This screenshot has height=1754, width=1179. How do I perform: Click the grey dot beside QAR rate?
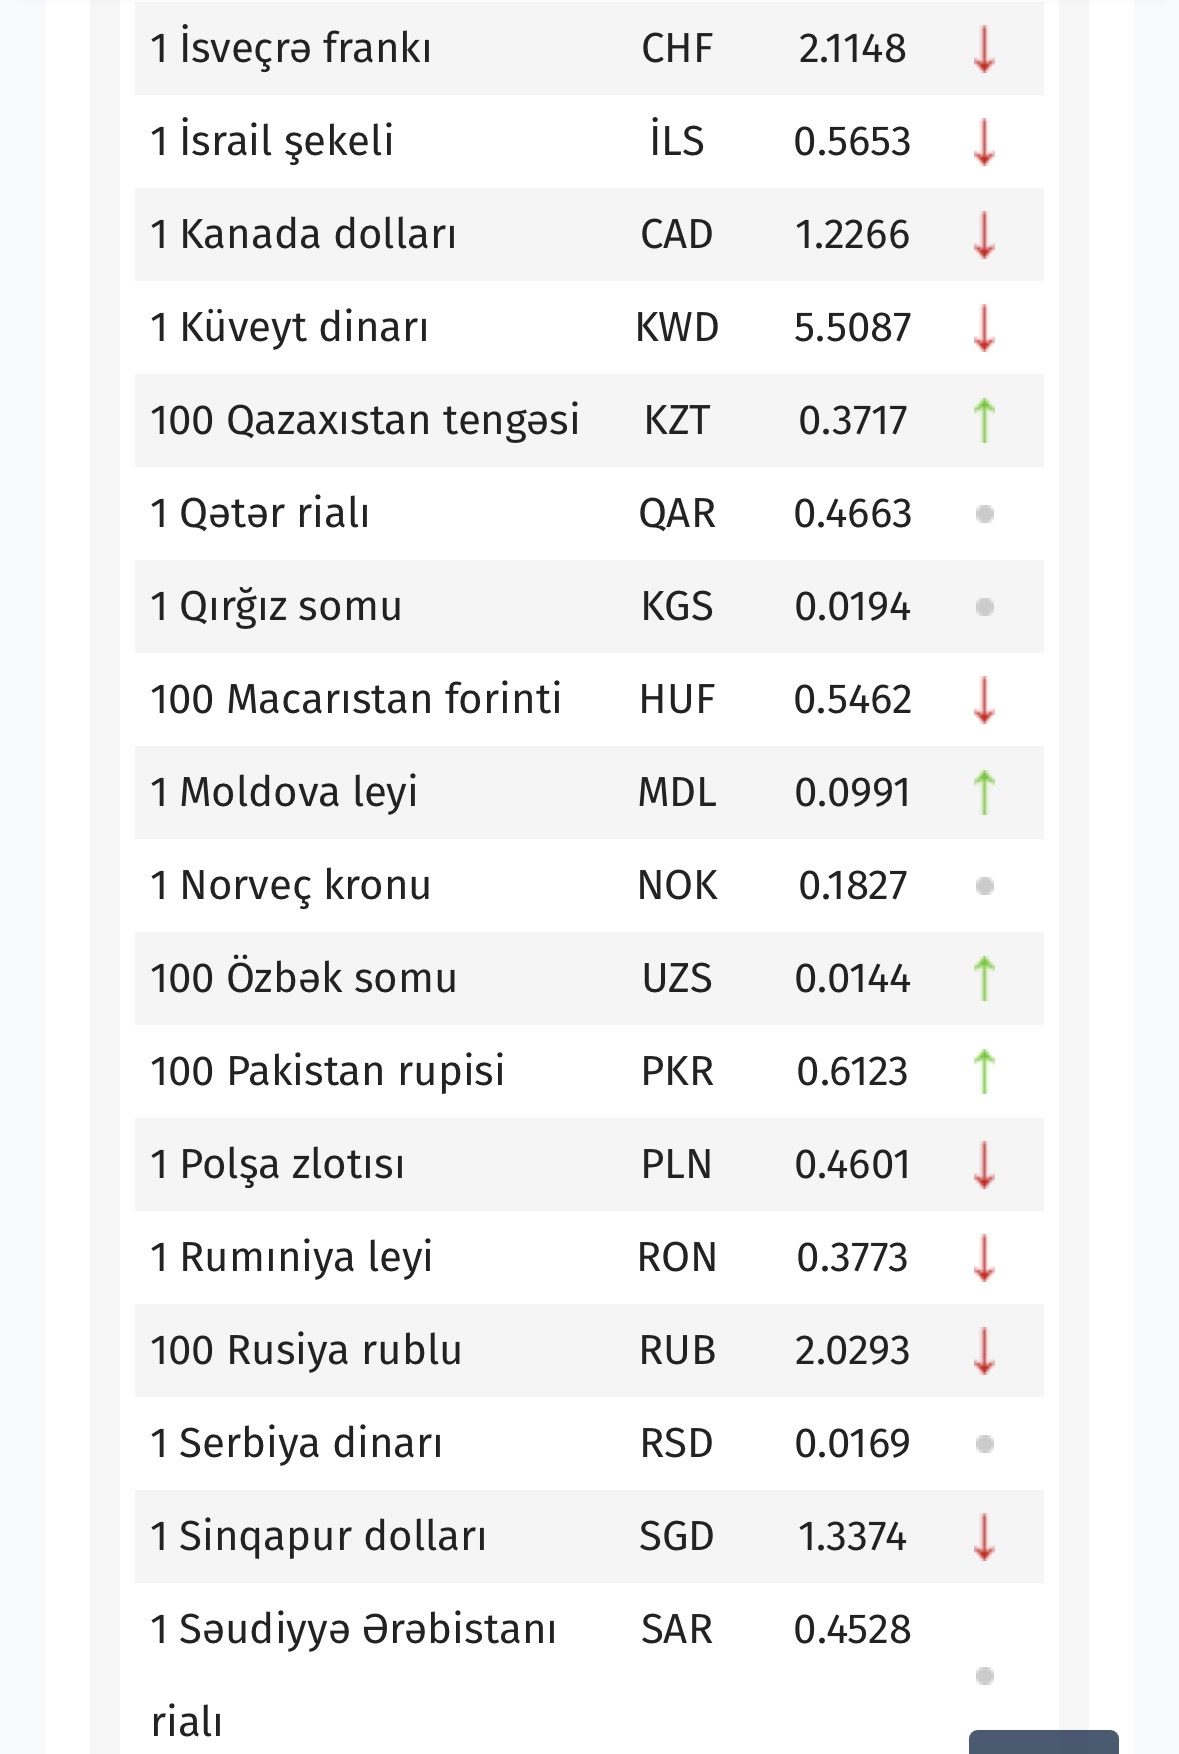[984, 513]
